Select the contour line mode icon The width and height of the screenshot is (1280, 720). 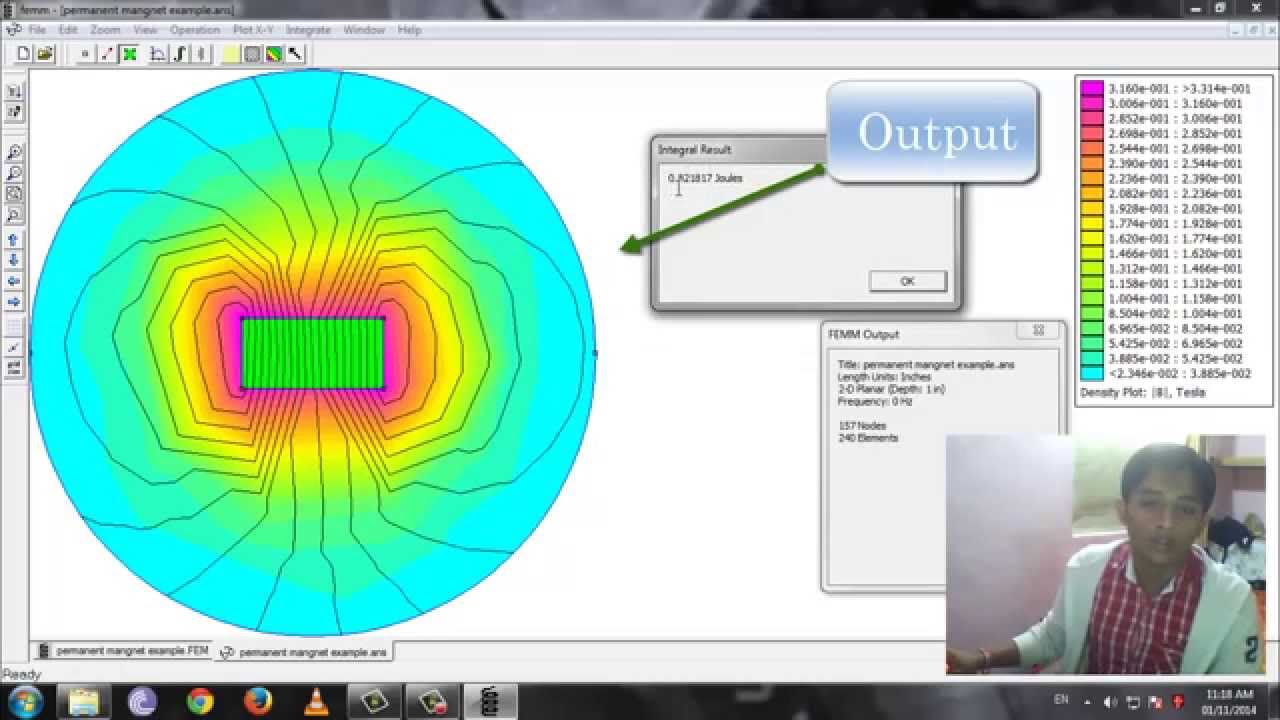107,54
